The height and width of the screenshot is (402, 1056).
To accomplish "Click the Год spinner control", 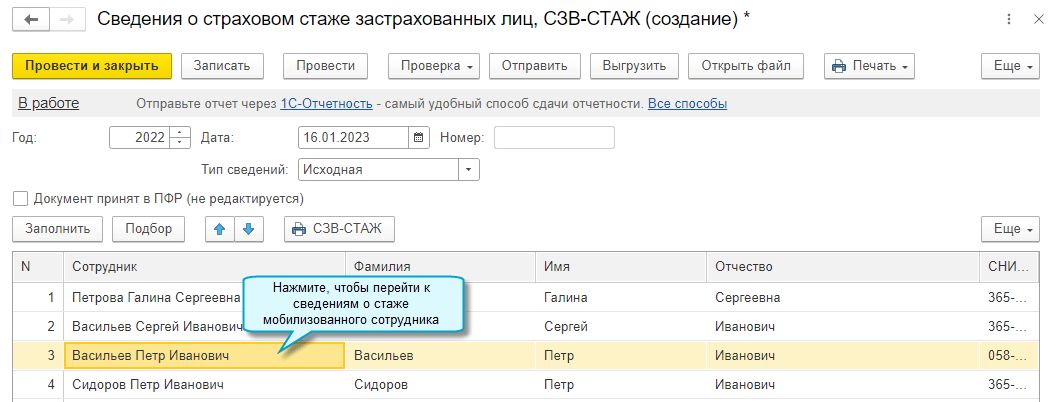I will click(x=180, y=138).
